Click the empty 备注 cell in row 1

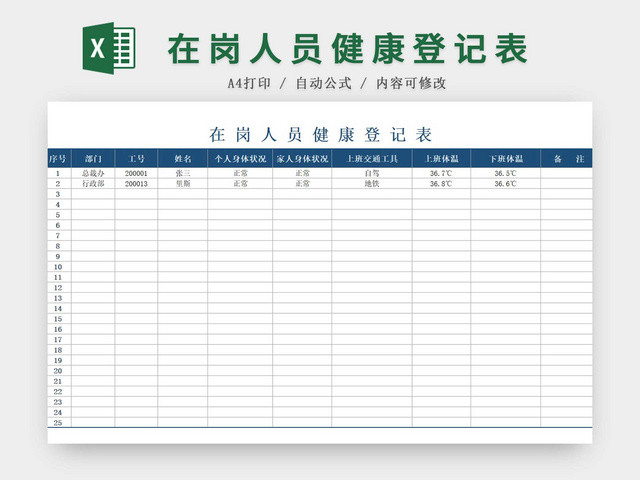[x=567, y=173]
